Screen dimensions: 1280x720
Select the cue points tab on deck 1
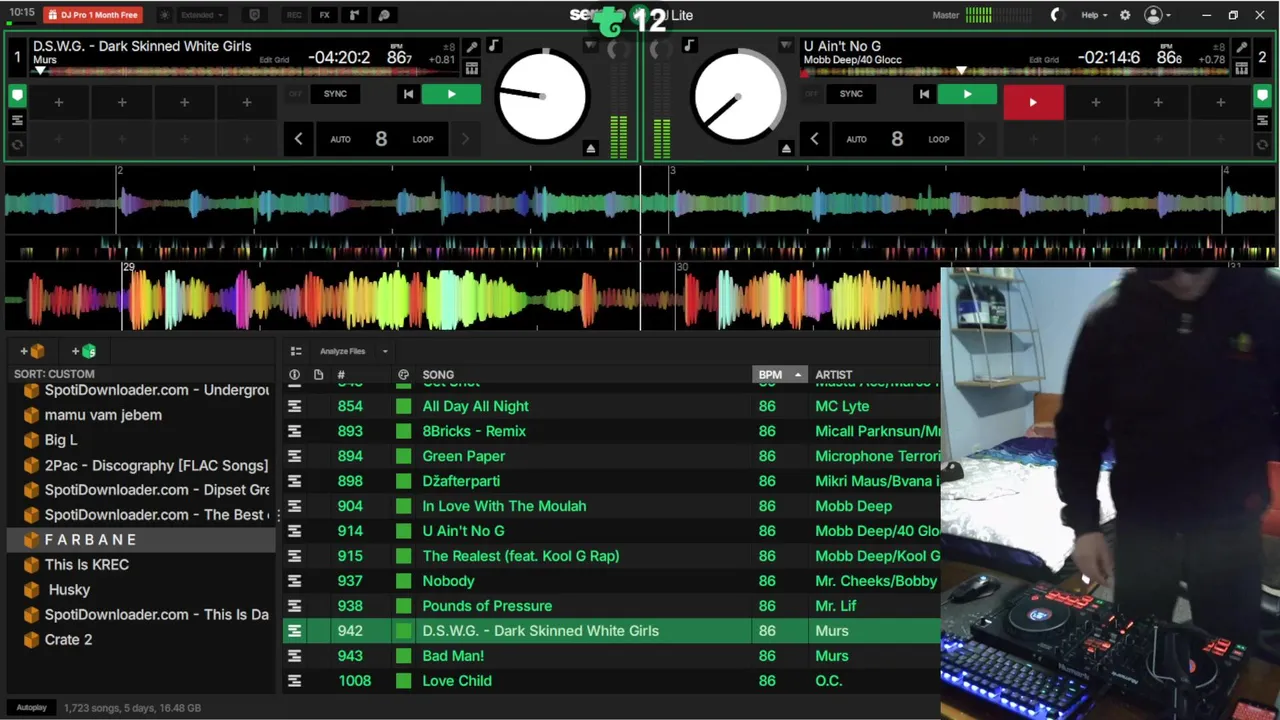pos(17,96)
